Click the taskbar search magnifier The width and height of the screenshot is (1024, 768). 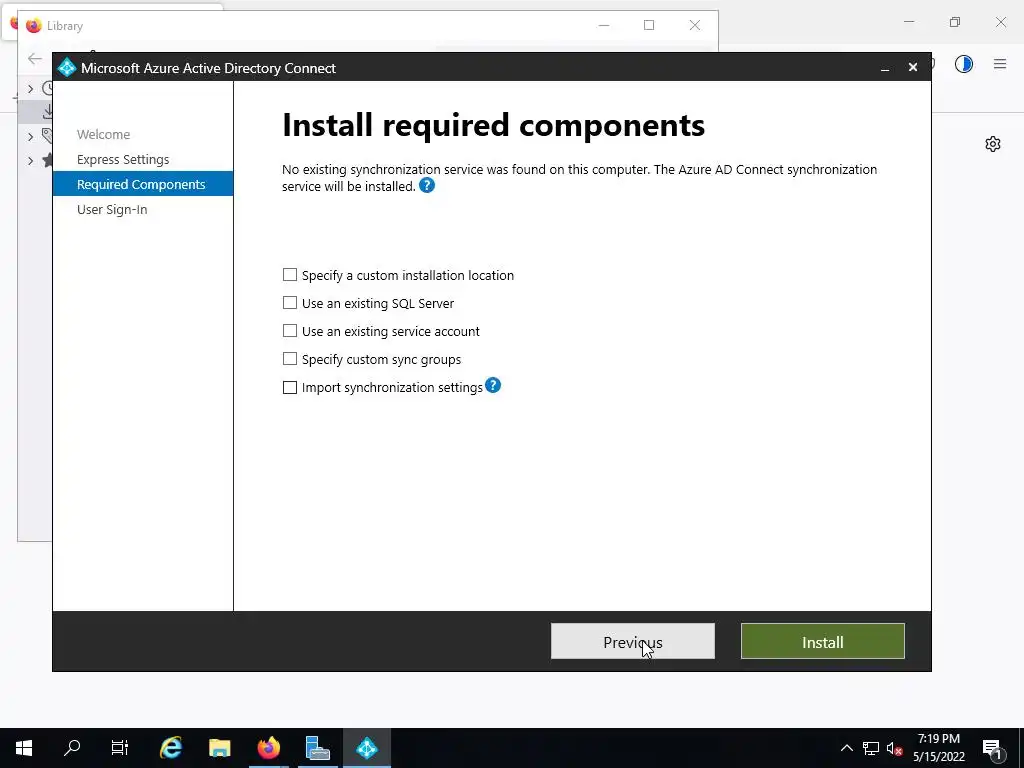tap(72, 748)
